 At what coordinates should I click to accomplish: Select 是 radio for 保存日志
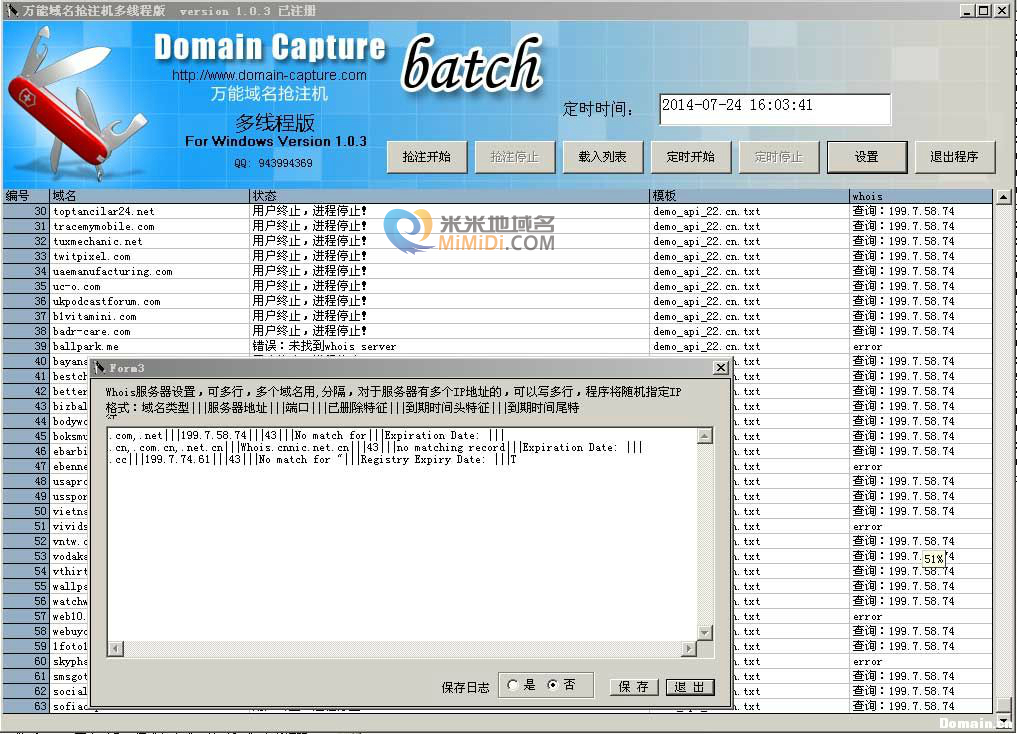(513, 685)
